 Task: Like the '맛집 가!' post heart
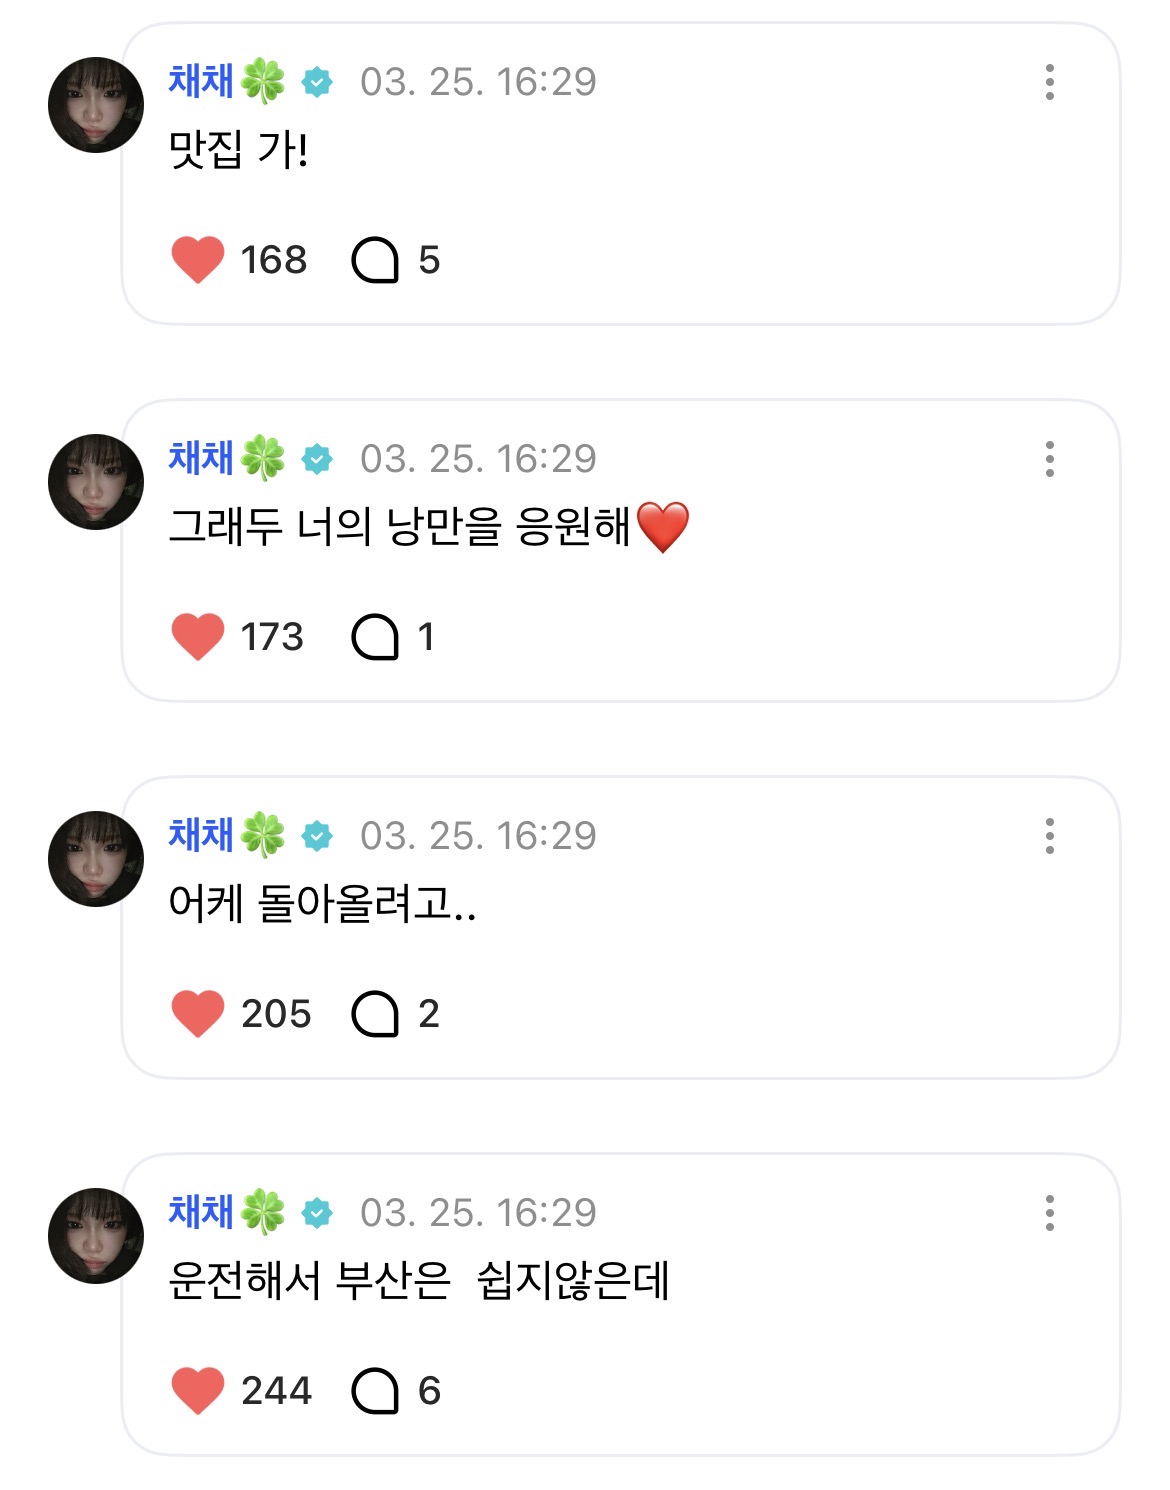(x=197, y=260)
